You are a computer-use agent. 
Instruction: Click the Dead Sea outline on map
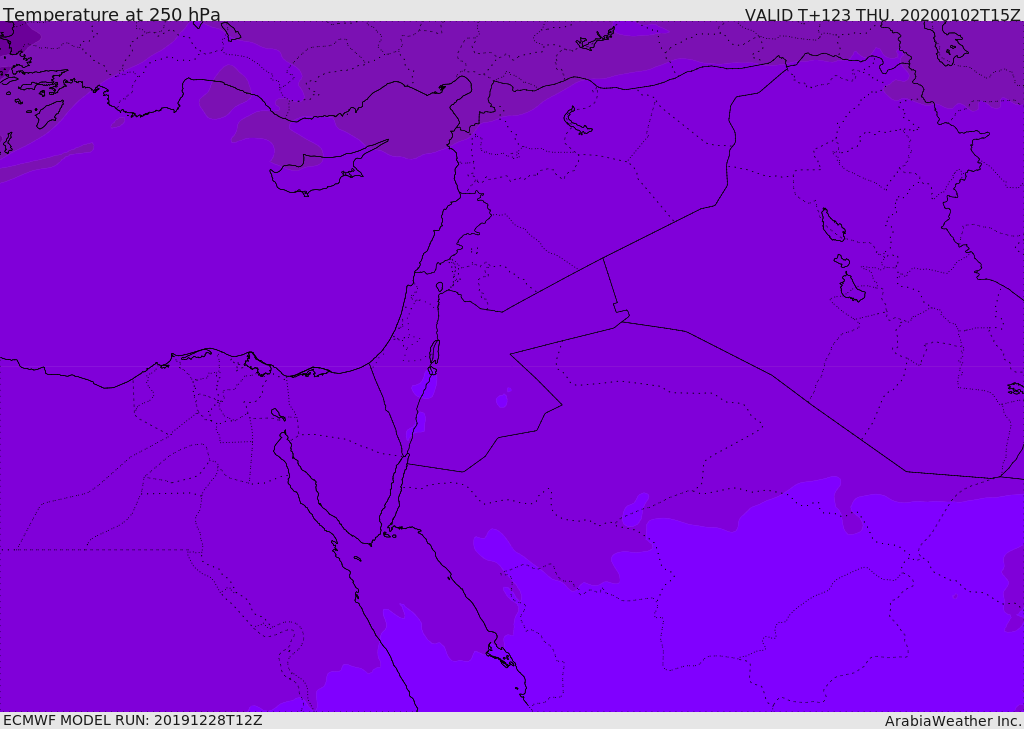pos(434,353)
